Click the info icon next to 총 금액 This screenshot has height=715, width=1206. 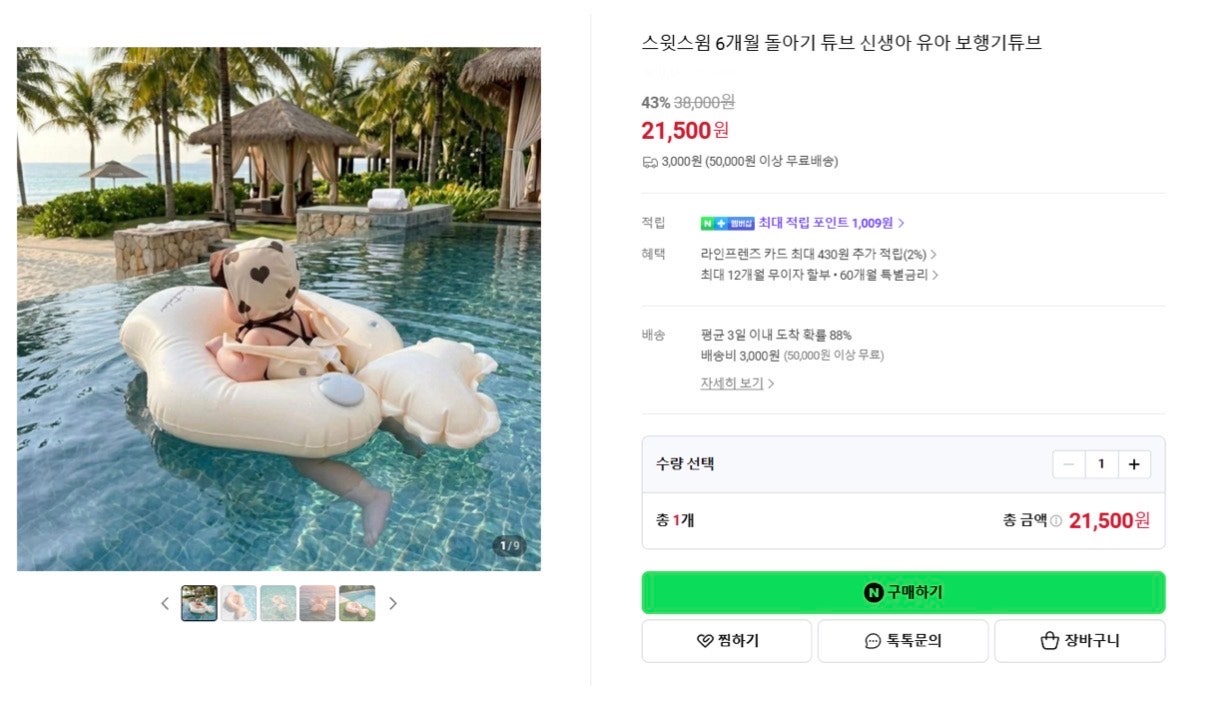[1055, 519]
